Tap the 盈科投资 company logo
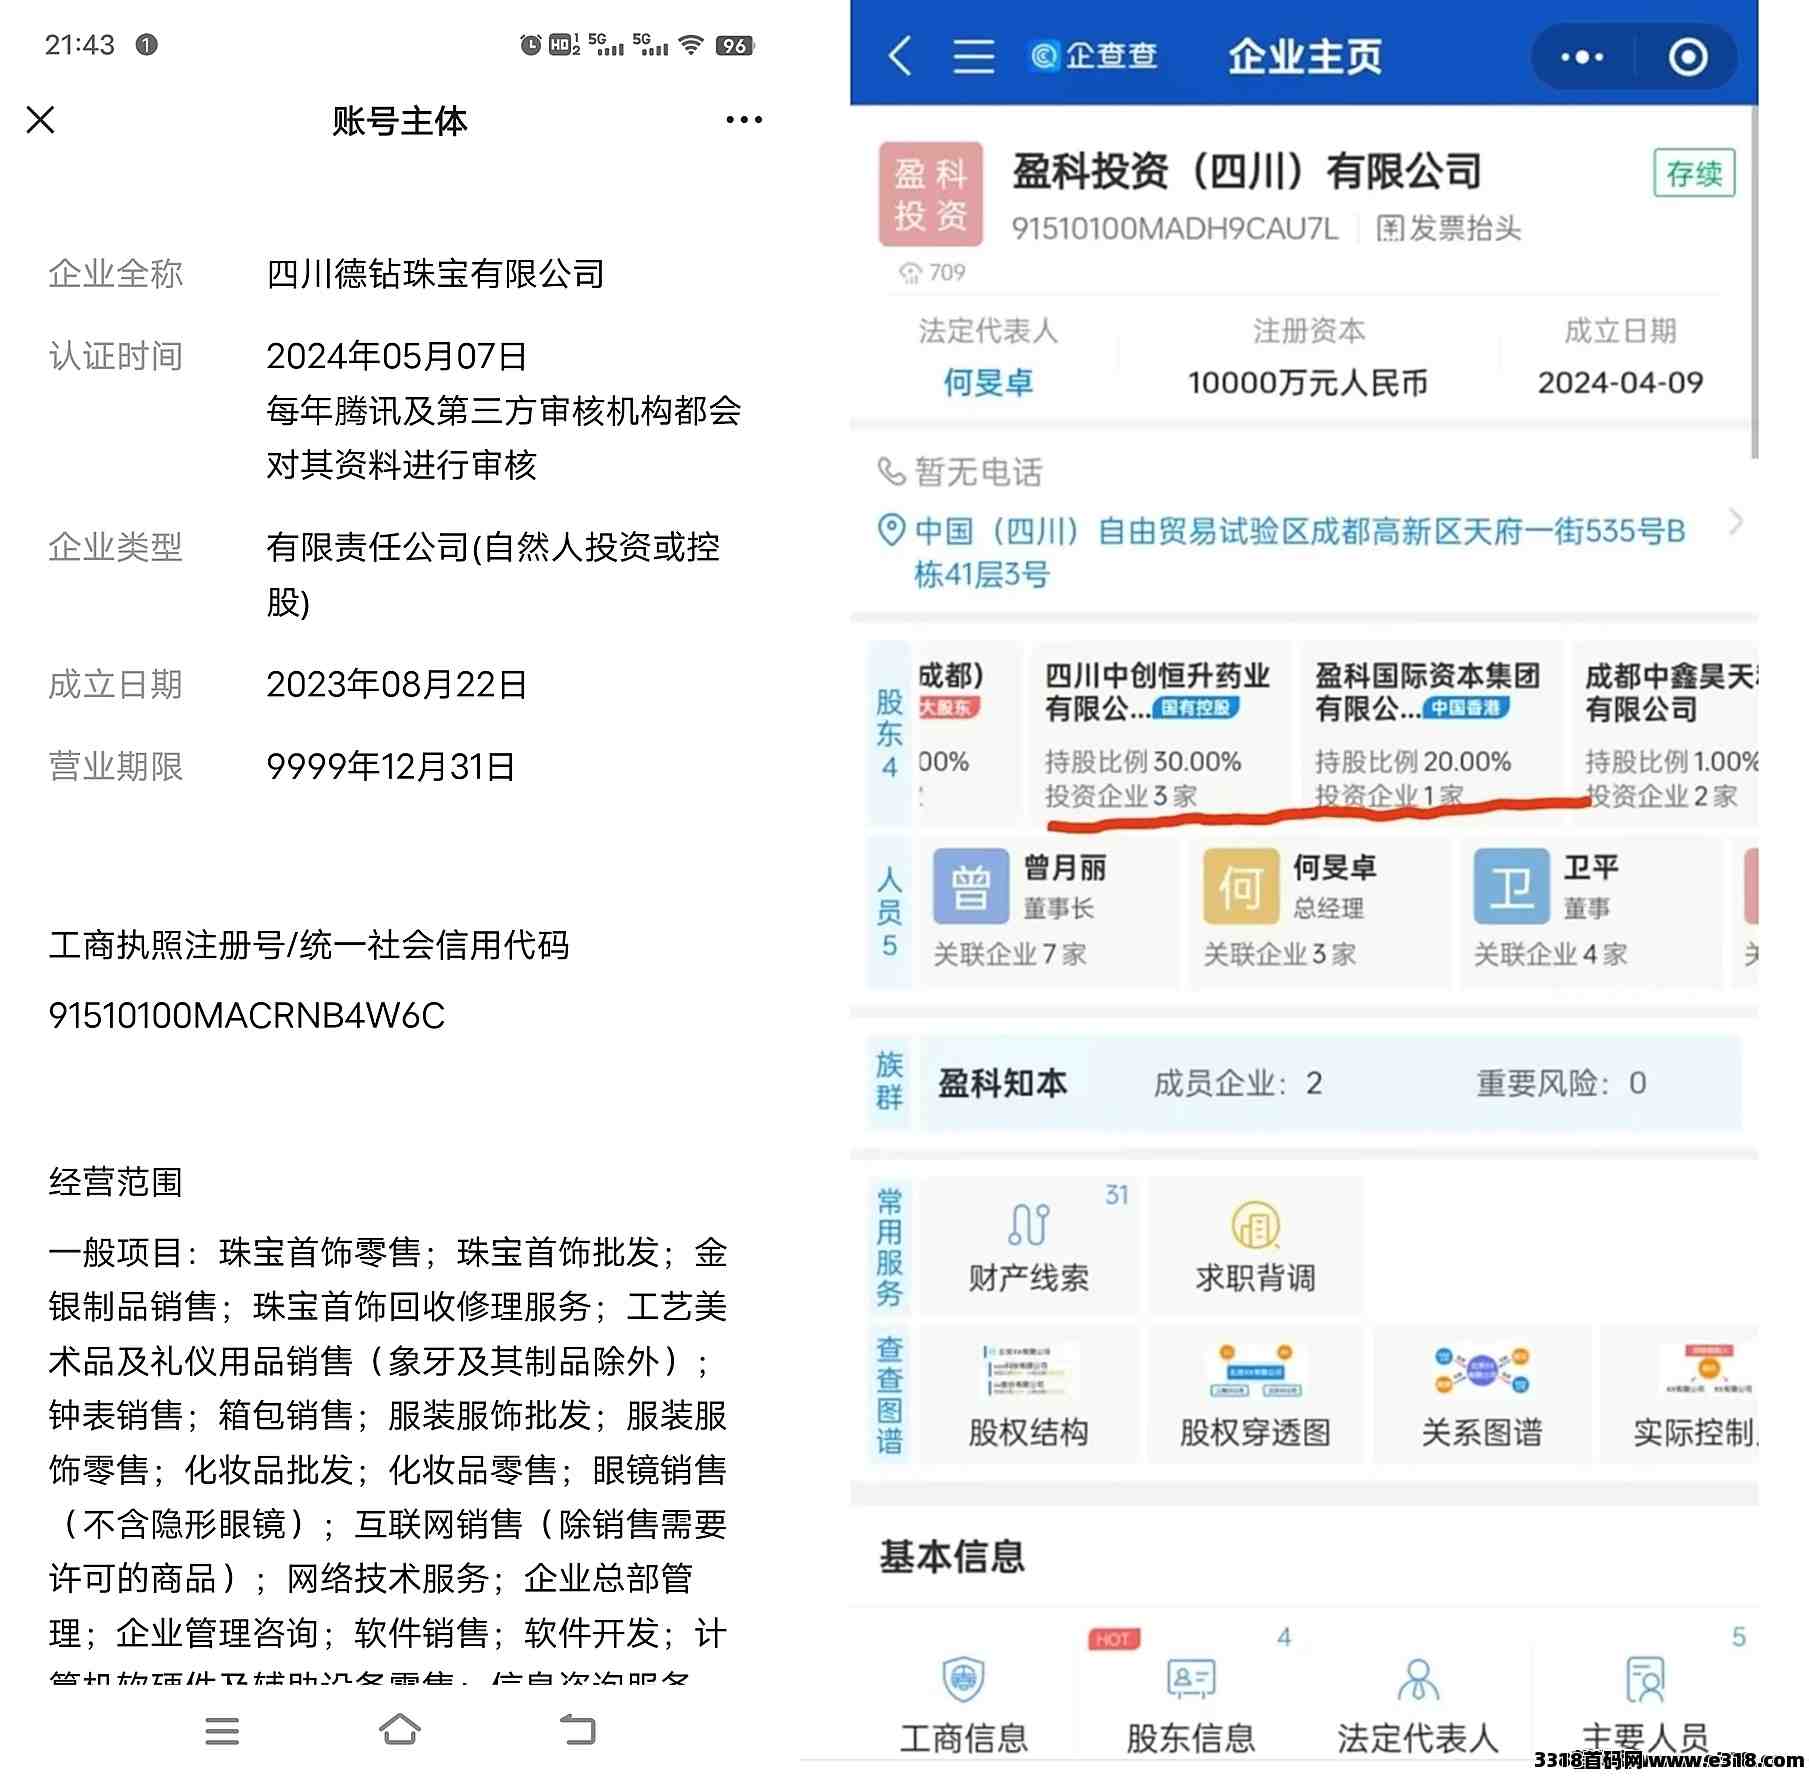This screenshot has height=1778, width=1809. point(930,194)
